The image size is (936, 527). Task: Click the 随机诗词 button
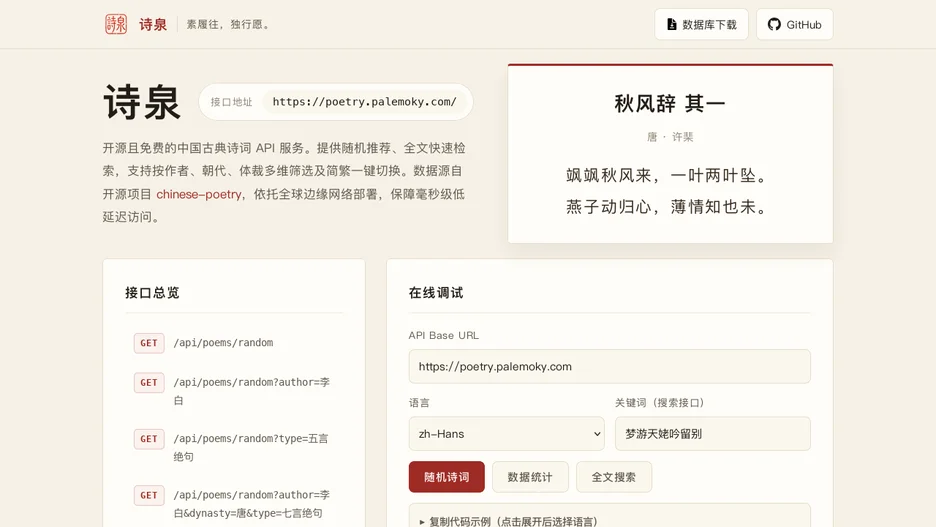tap(447, 477)
